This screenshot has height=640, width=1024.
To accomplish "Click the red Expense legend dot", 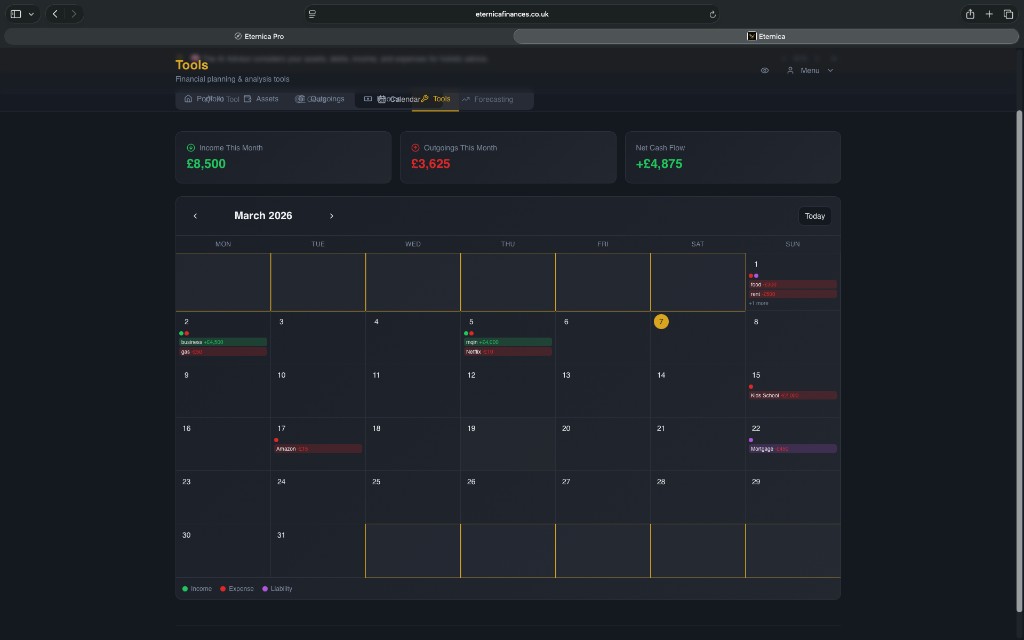I will (x=222, y=588).
